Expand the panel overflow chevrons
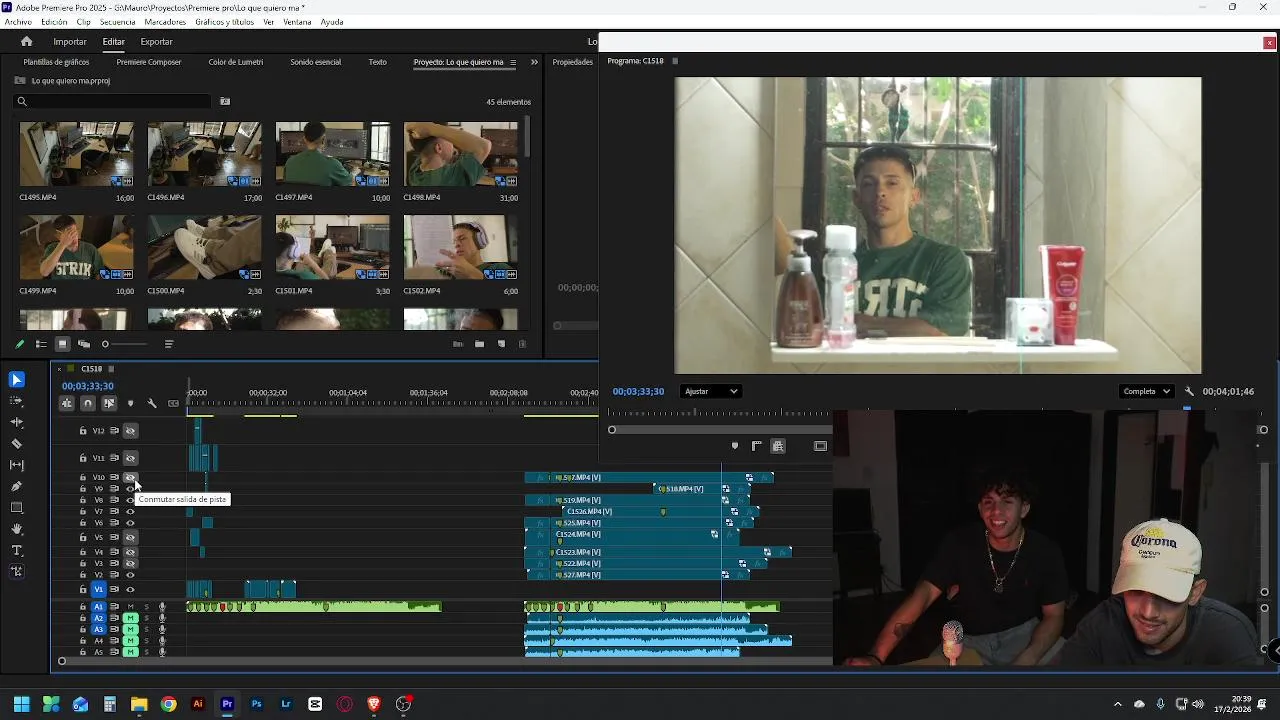The image size is (1280, 720). click(x=534, y=62)
